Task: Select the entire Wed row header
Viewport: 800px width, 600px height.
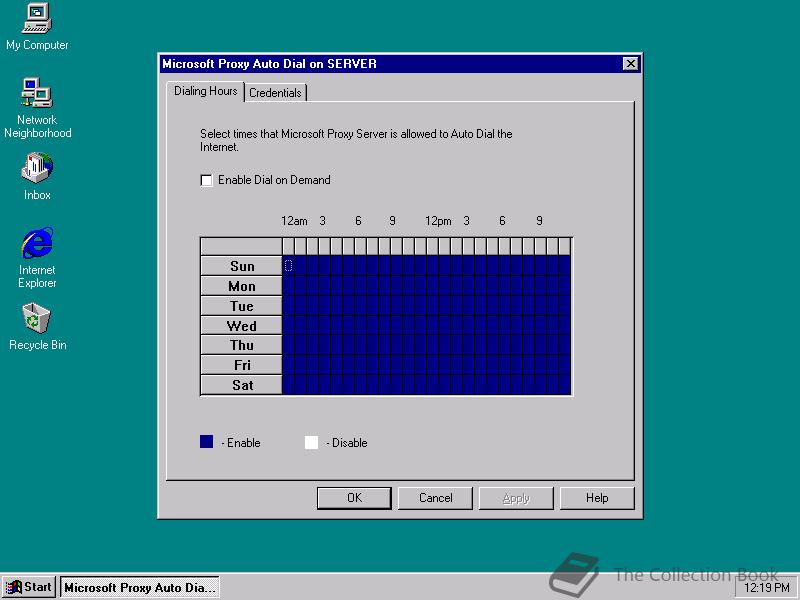Action: (x=241, y=326)
